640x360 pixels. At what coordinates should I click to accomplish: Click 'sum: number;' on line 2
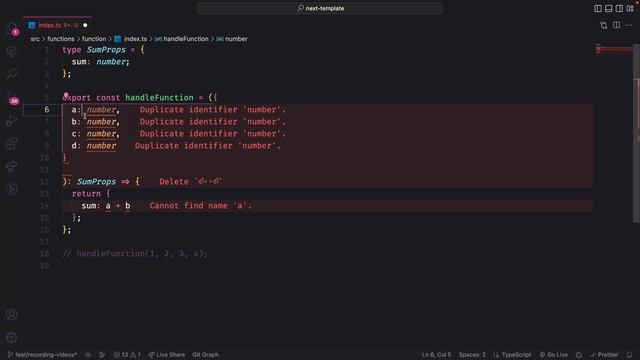101,62
